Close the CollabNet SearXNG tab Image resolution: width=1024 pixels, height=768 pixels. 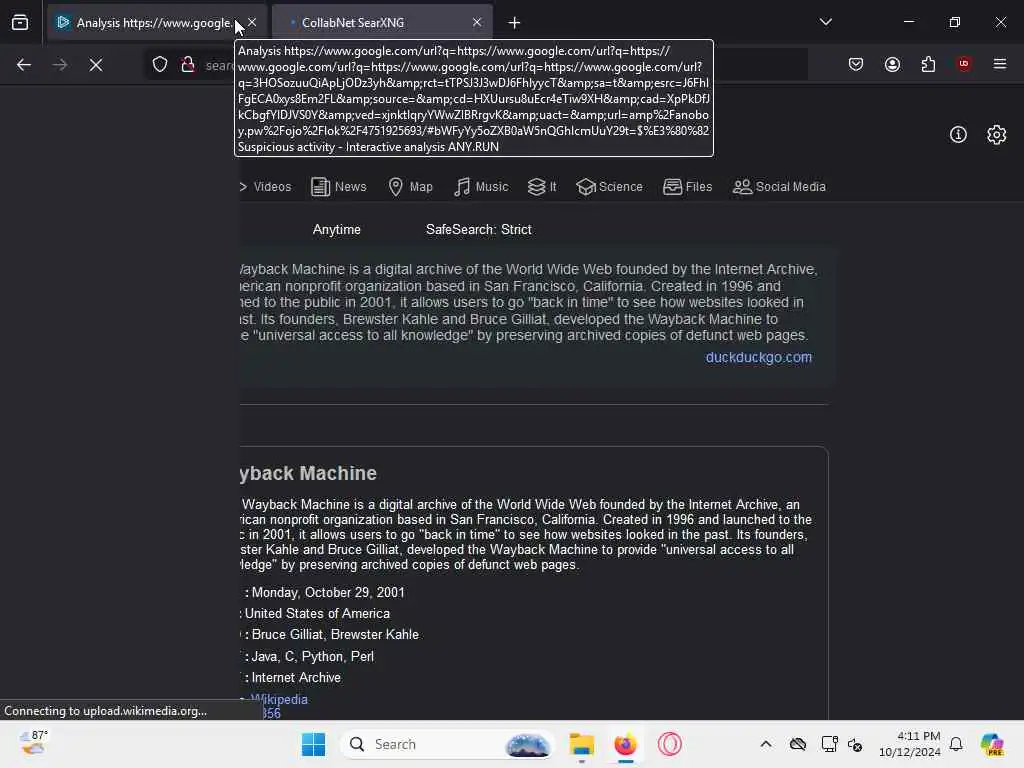click(x=477, y=22)
